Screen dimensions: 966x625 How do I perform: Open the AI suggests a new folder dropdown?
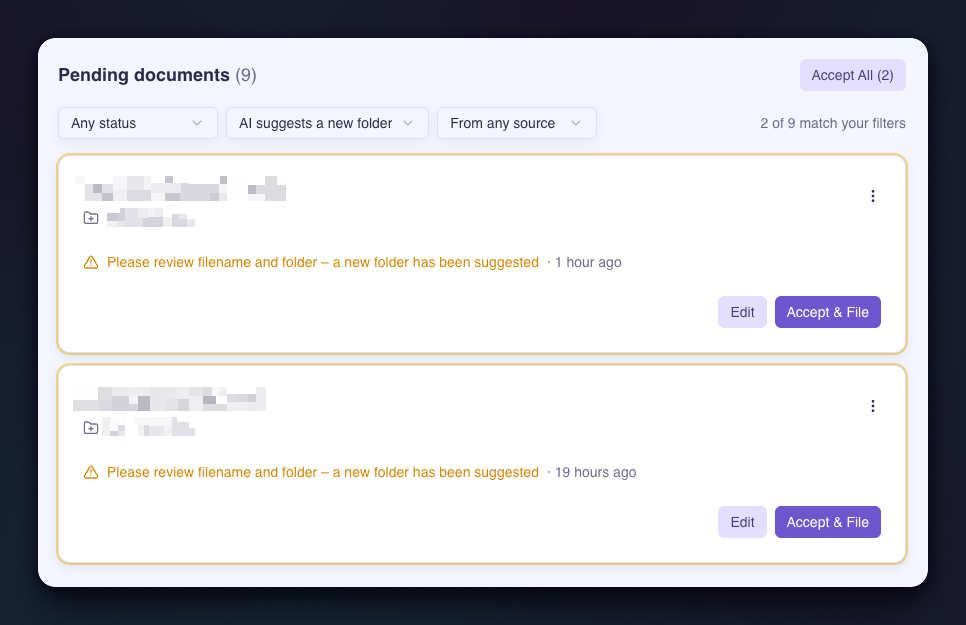point(327,123)
